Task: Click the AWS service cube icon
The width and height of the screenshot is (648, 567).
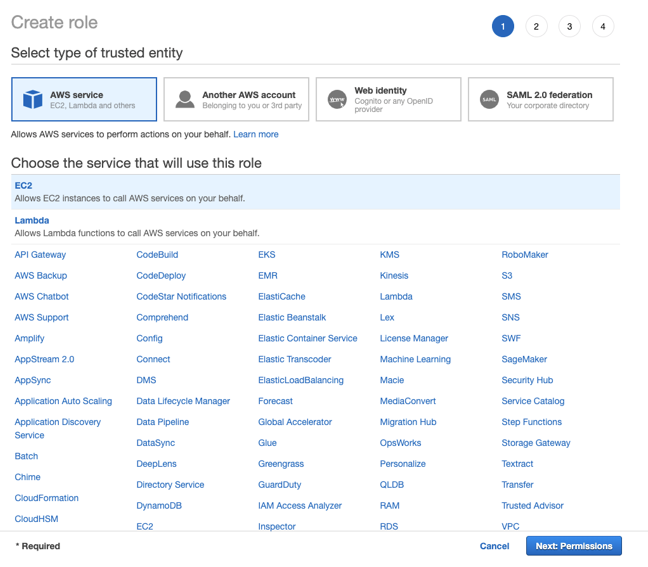Action: tap(33, 99)
